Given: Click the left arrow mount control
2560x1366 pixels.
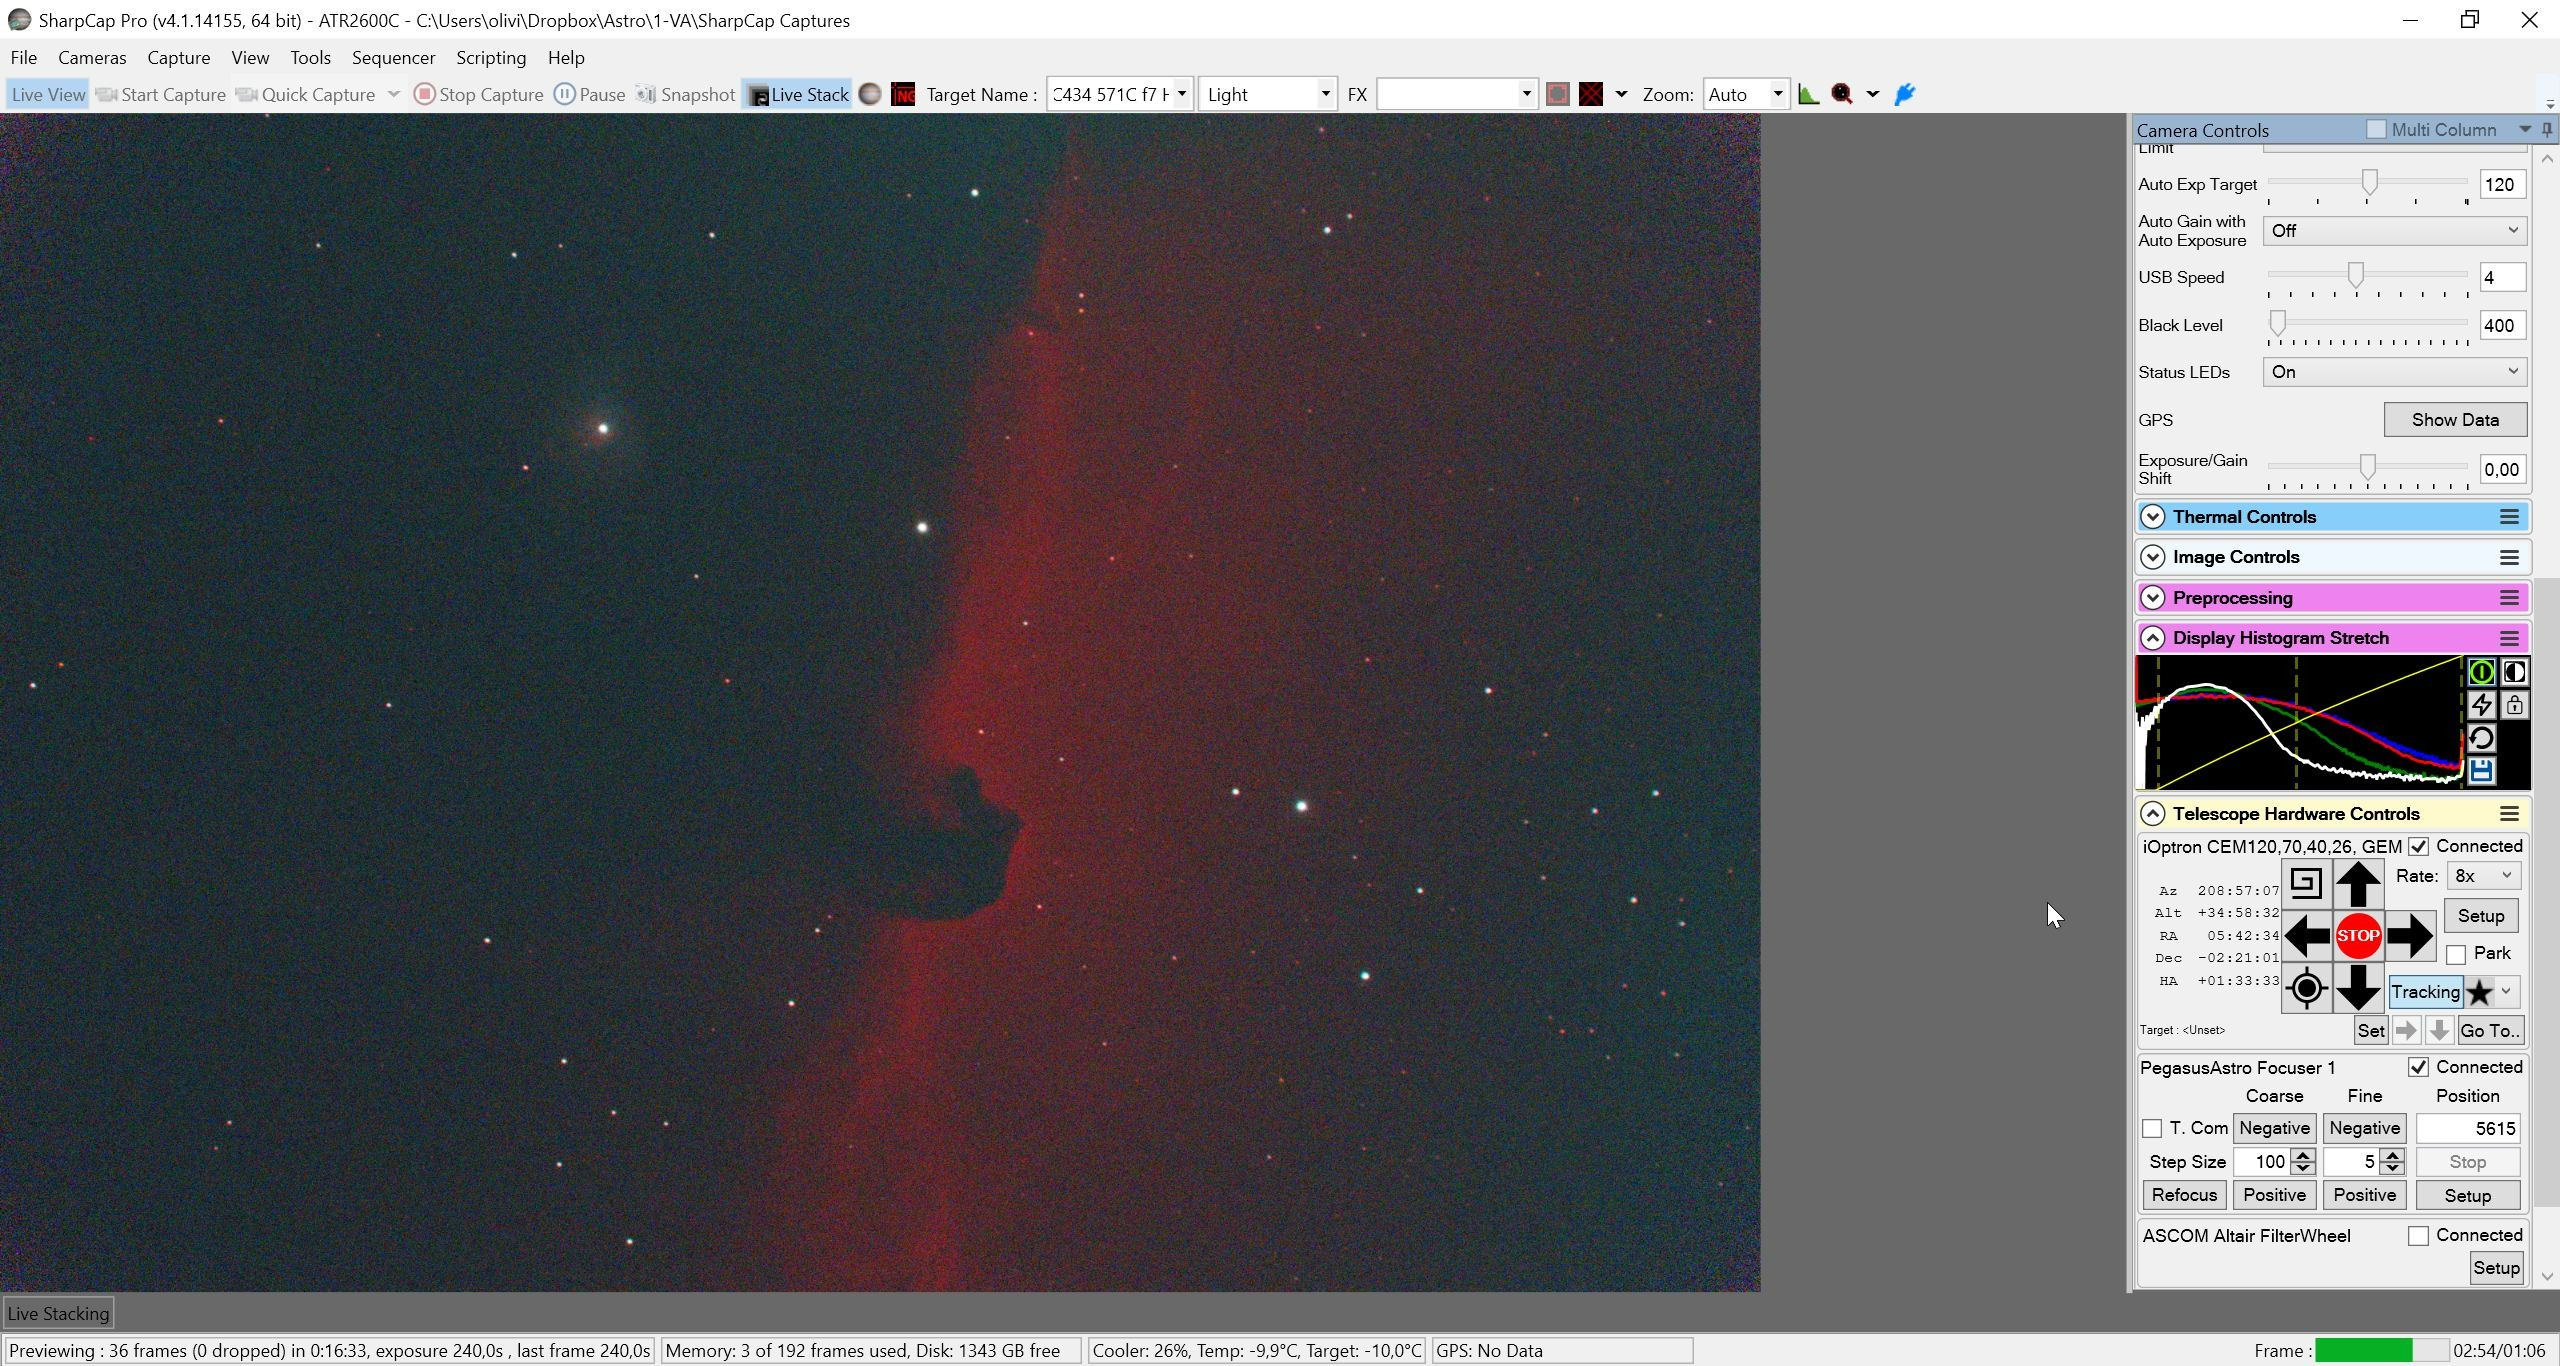Looking at the screenshot, I should pyautogui.click(x=2306, y=936).
